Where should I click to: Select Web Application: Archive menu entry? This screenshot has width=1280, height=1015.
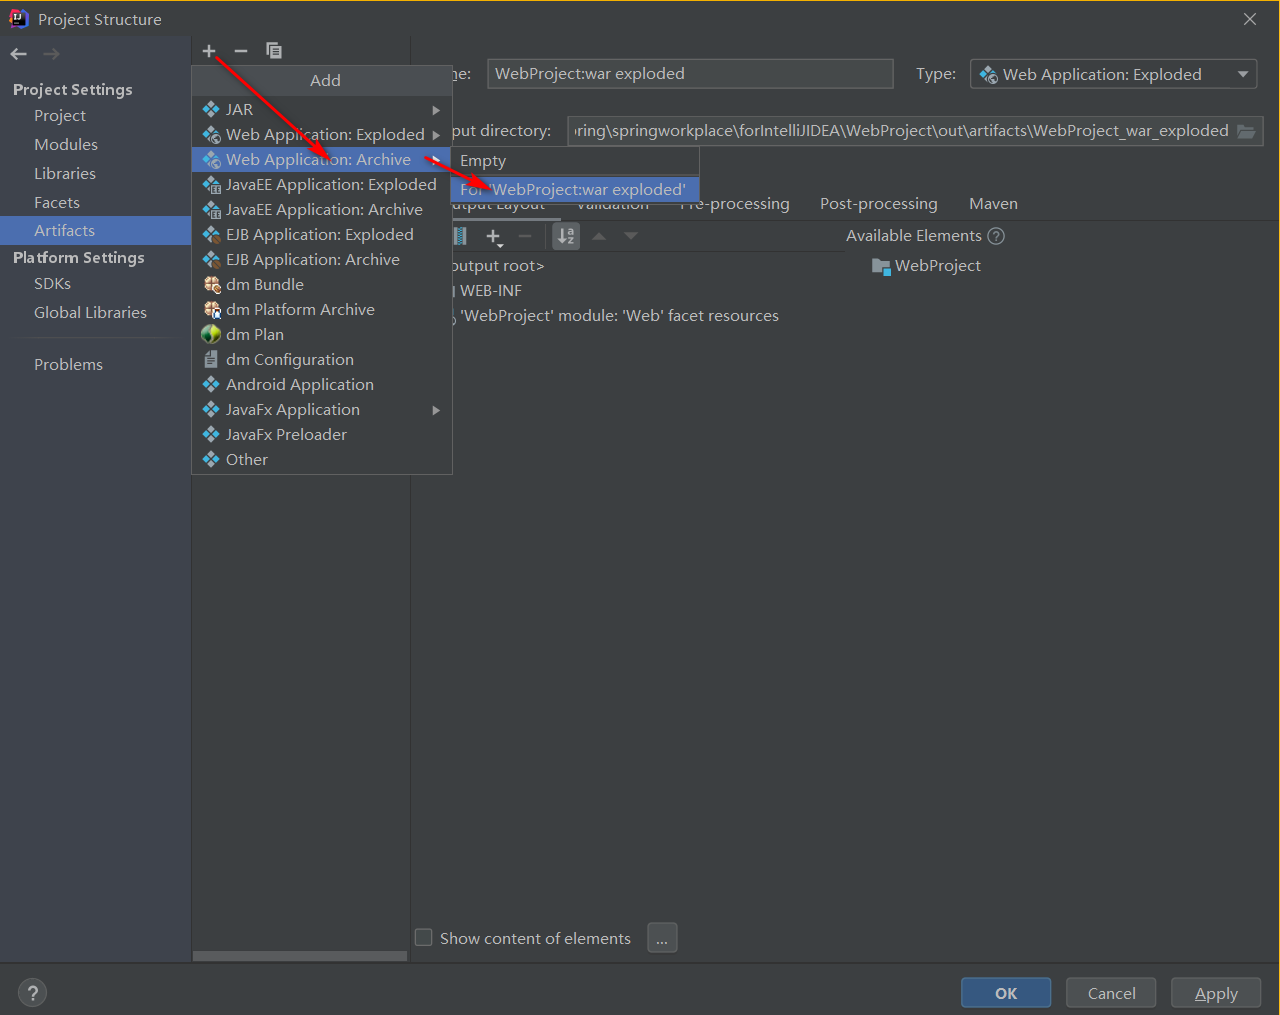click(321, 160)
